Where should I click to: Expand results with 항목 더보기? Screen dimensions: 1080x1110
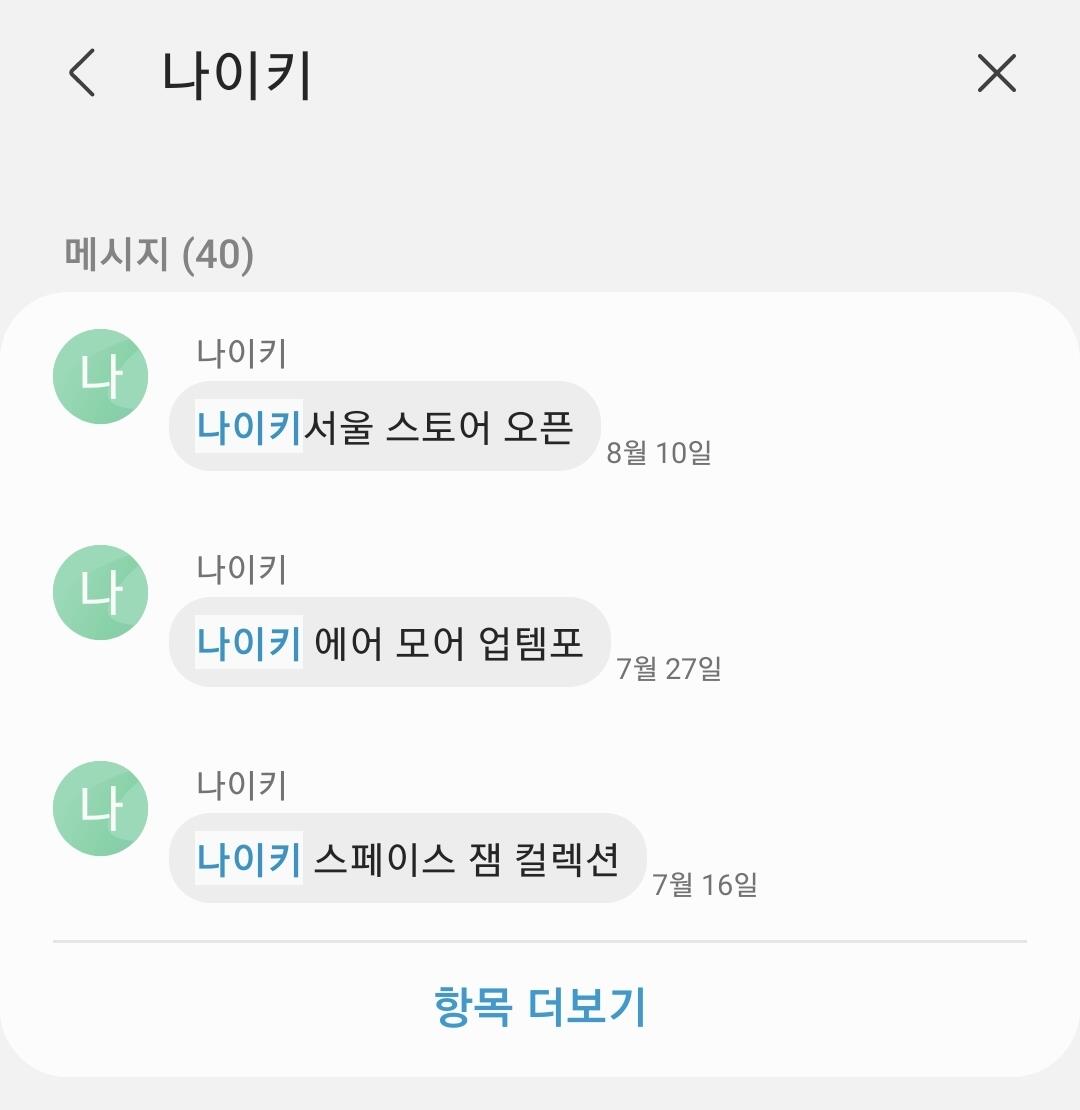(540, 1006)
